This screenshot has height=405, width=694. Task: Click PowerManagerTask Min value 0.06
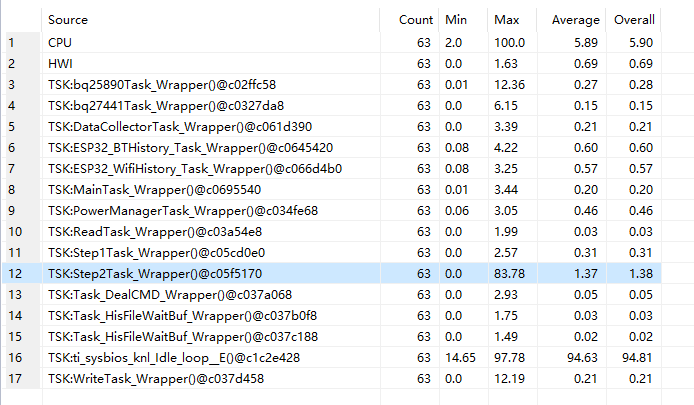click(457, 211)
